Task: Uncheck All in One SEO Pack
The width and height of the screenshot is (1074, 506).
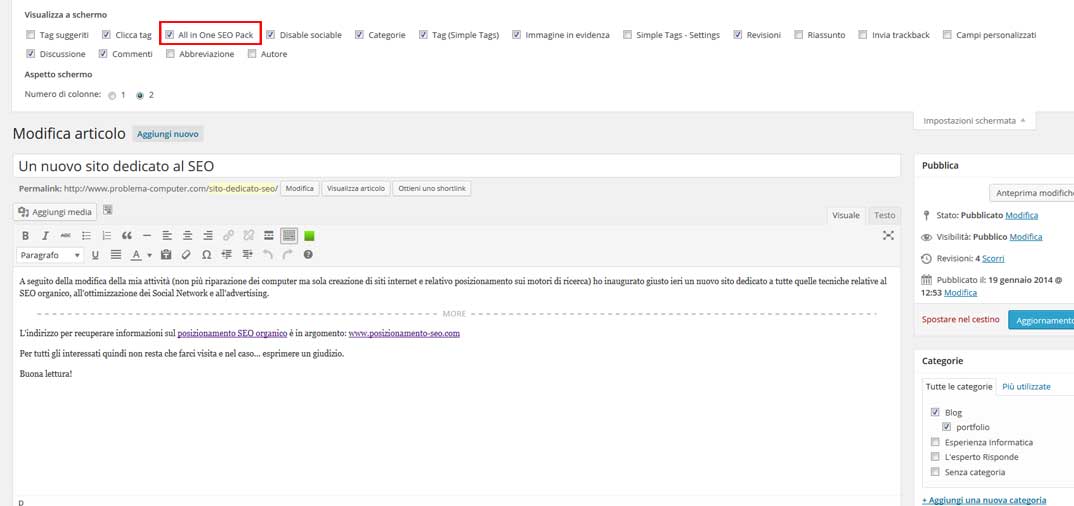Action: pyautogui.click(x=169, y=34)
